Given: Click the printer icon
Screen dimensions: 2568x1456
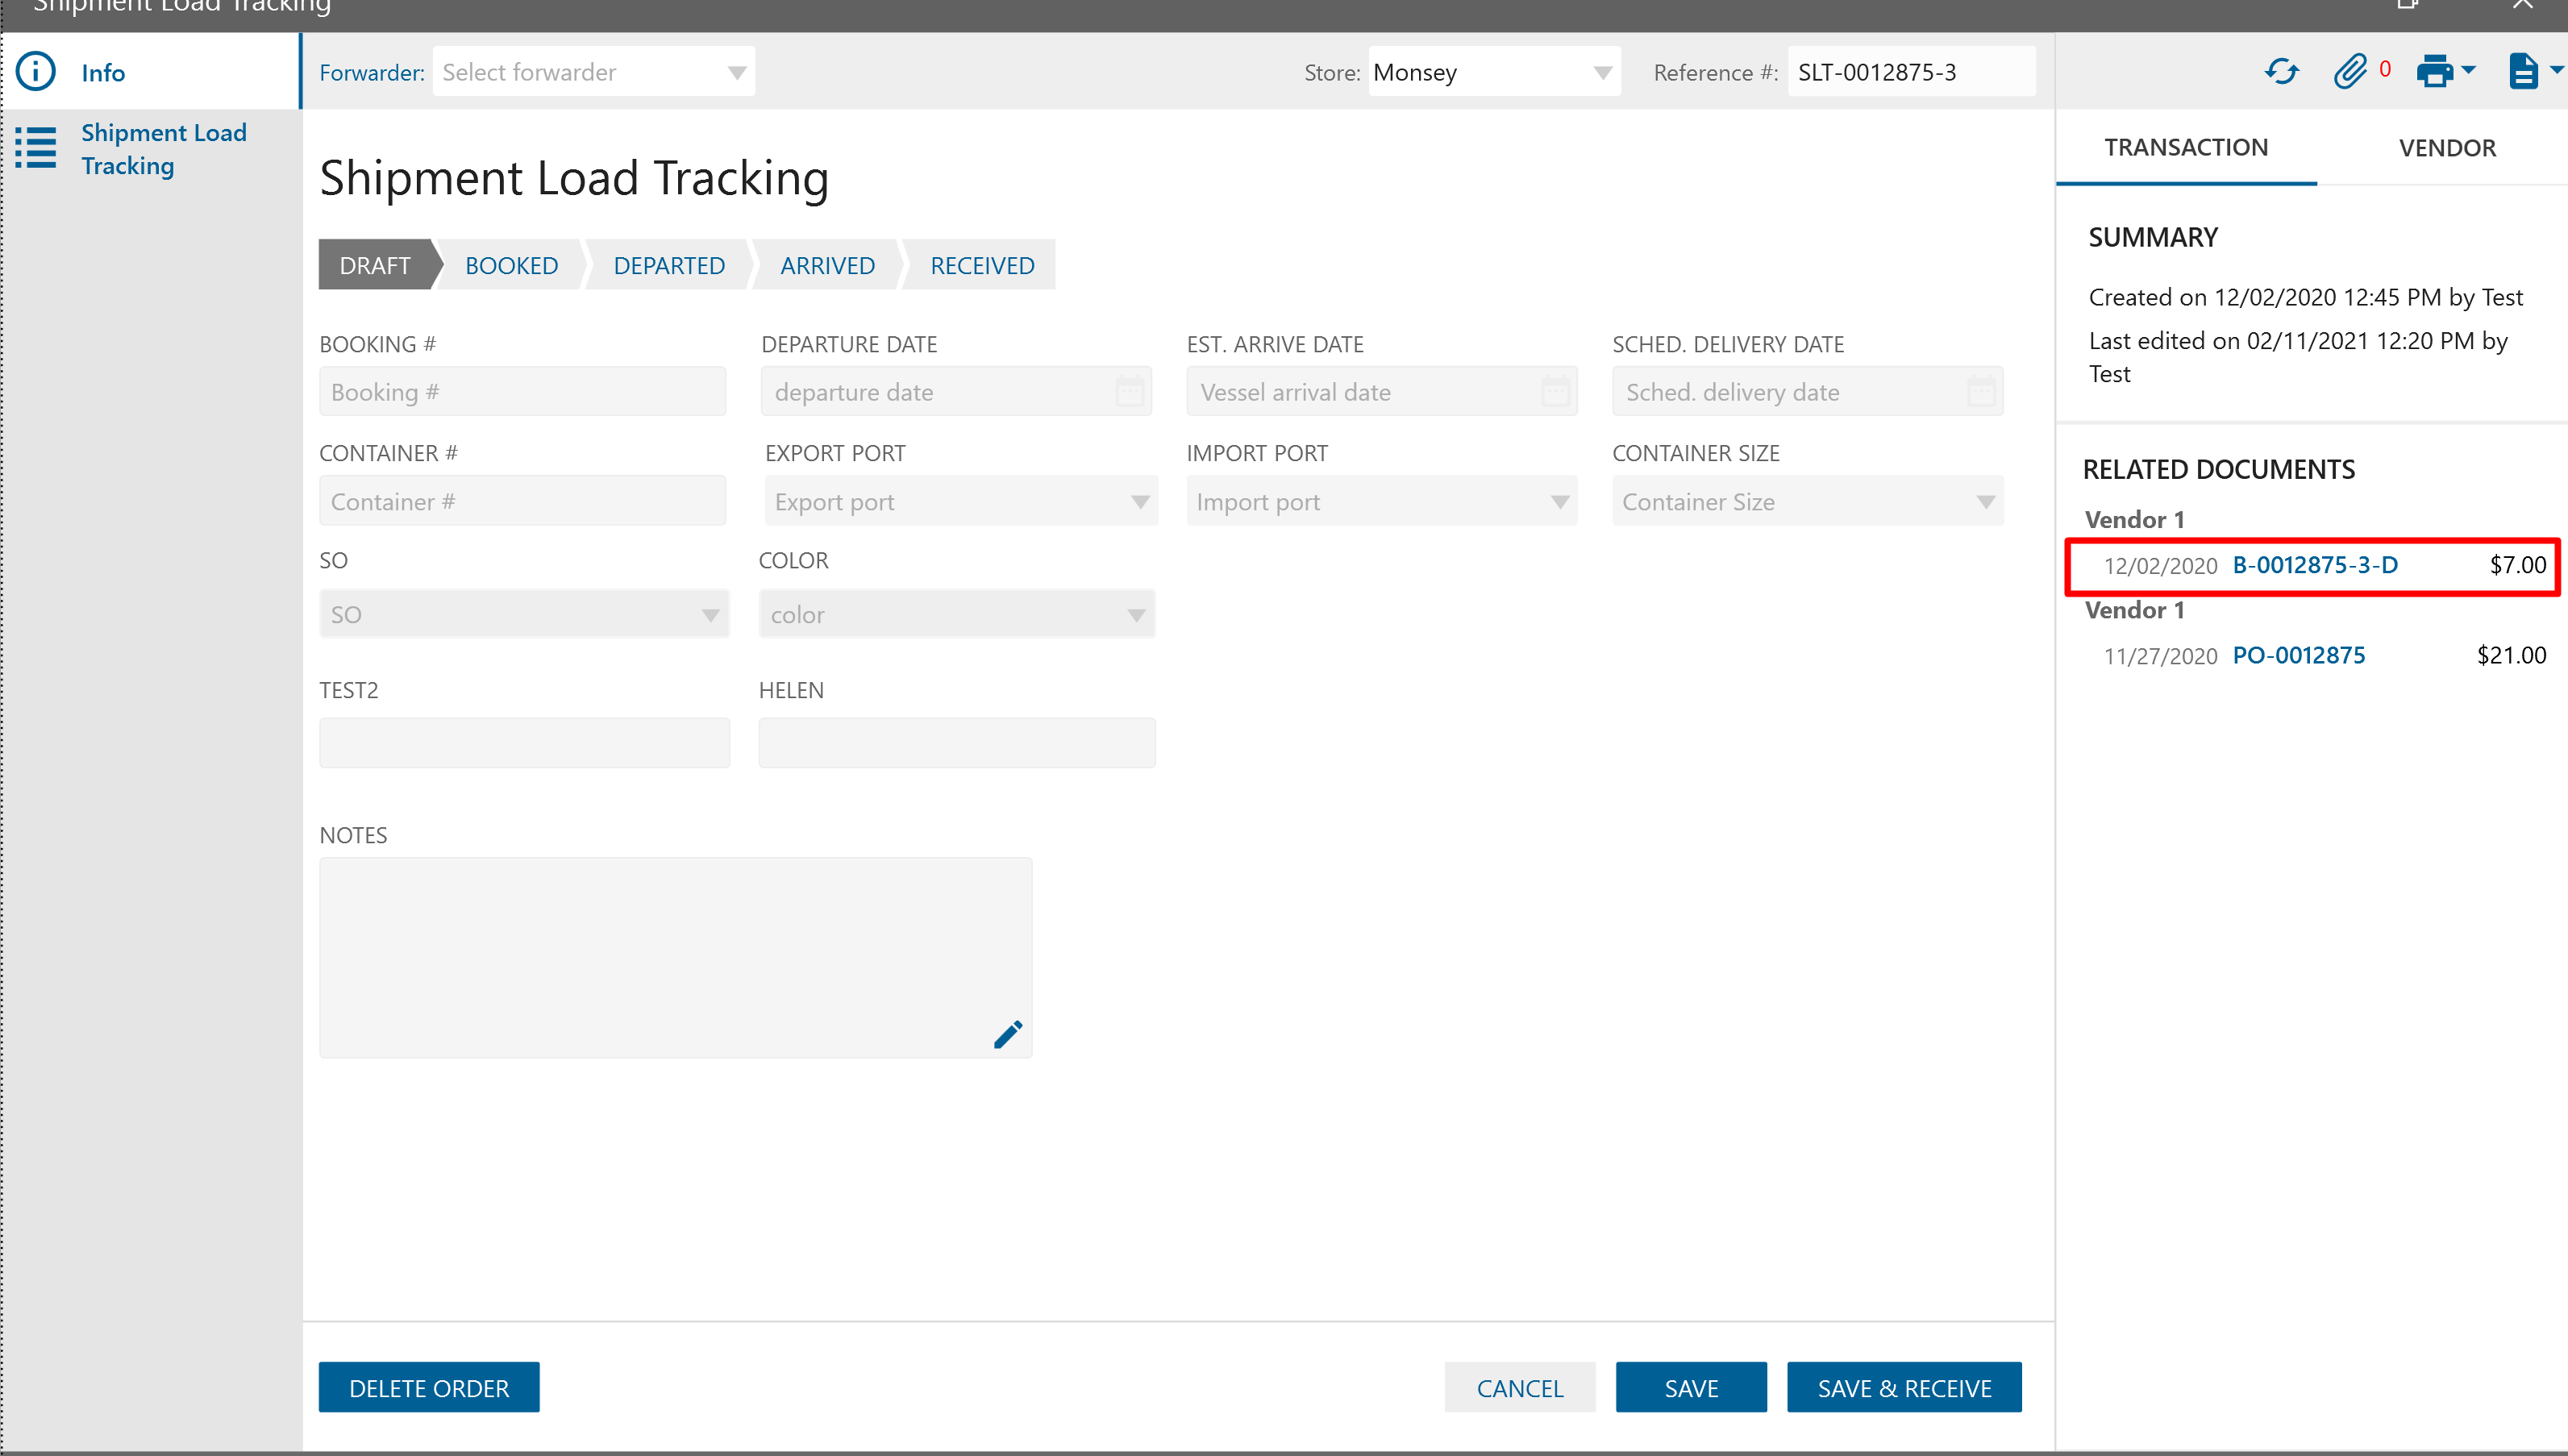Looking at the screenshot, I should pyautogui.click(x=2434, y=72).
